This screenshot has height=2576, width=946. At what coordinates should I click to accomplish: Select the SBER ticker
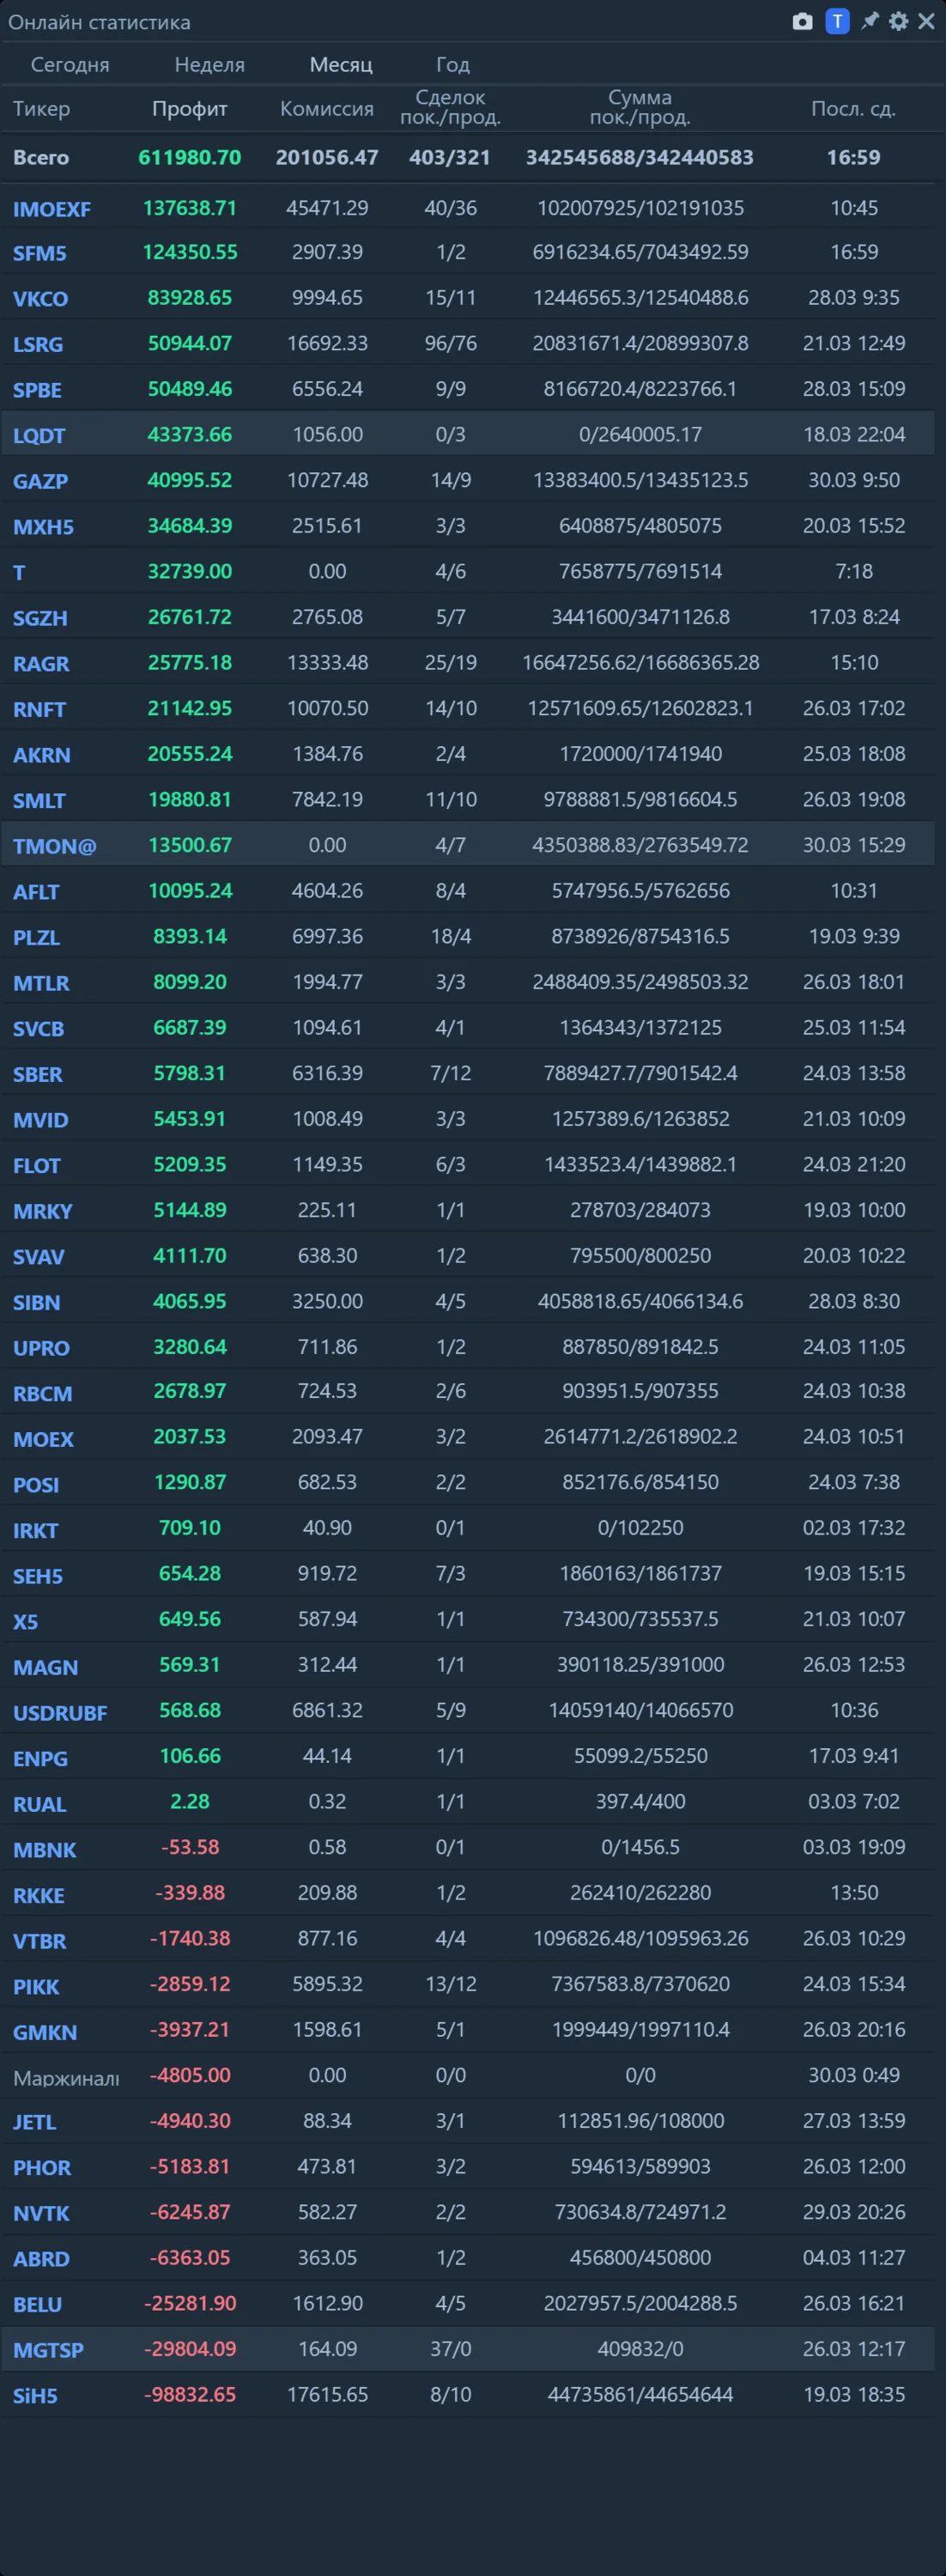(38, 1075)
